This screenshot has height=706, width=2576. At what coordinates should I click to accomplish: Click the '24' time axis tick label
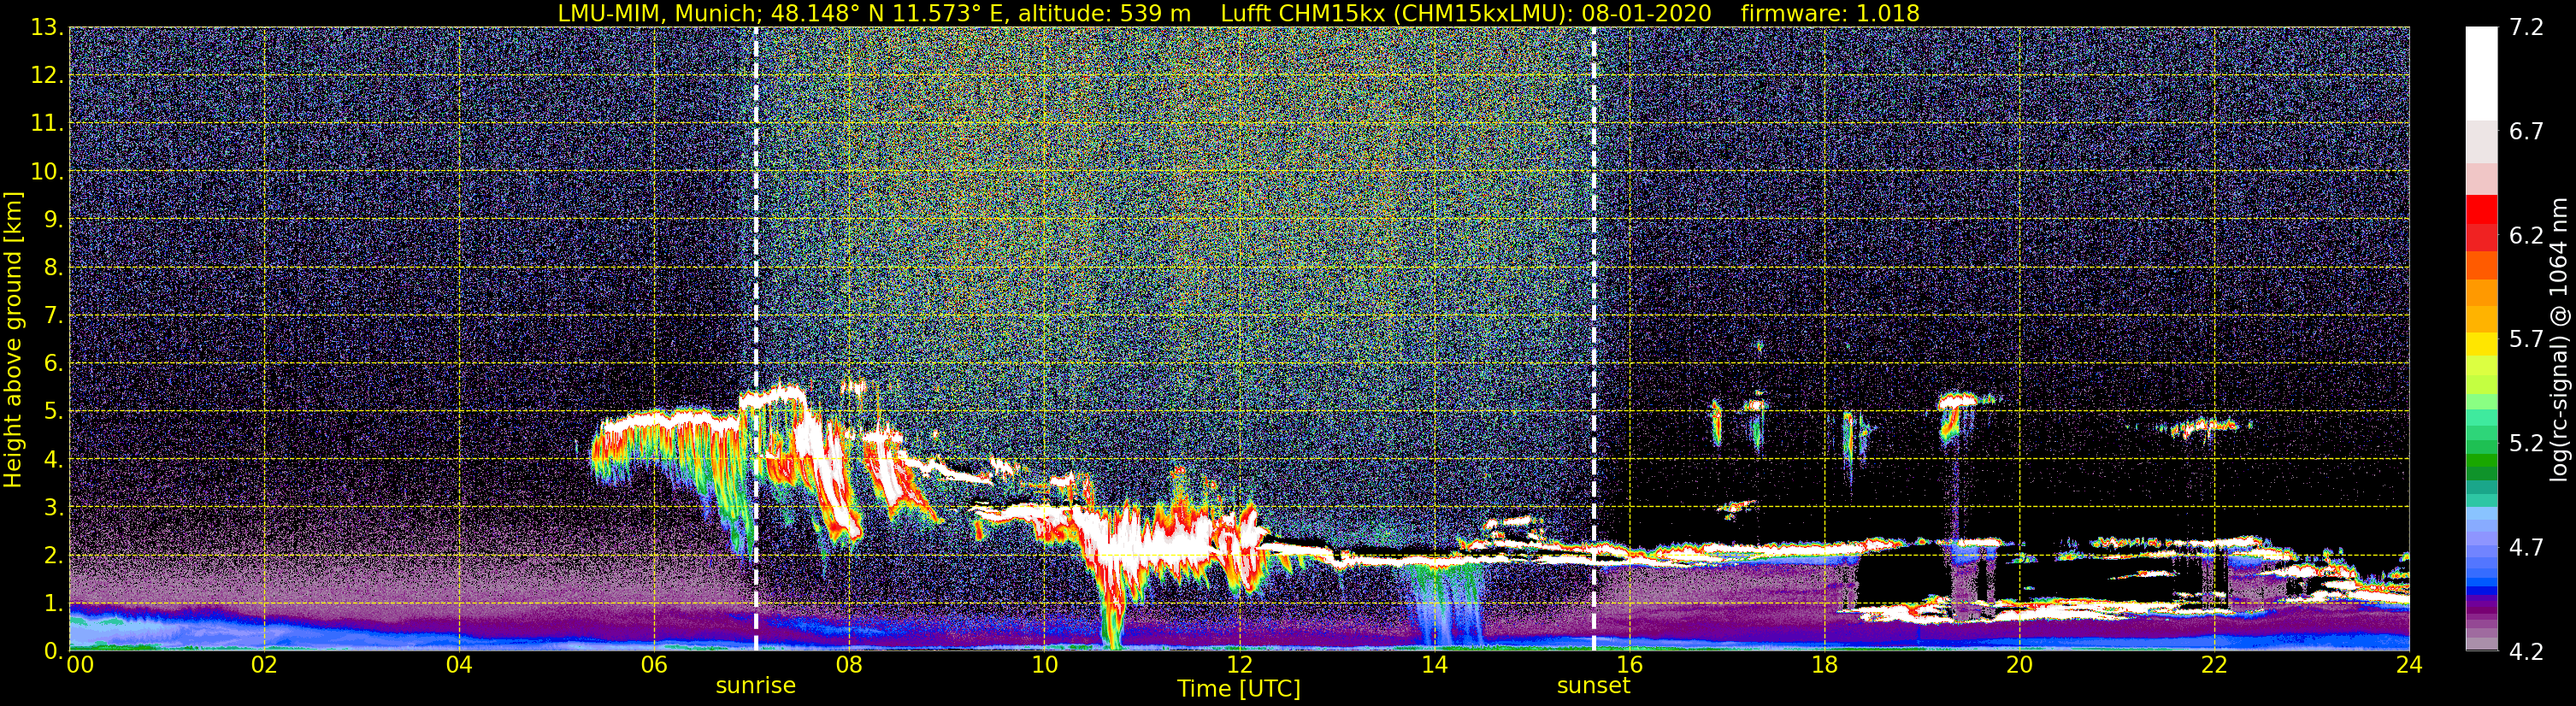[x=2408, y=665]
